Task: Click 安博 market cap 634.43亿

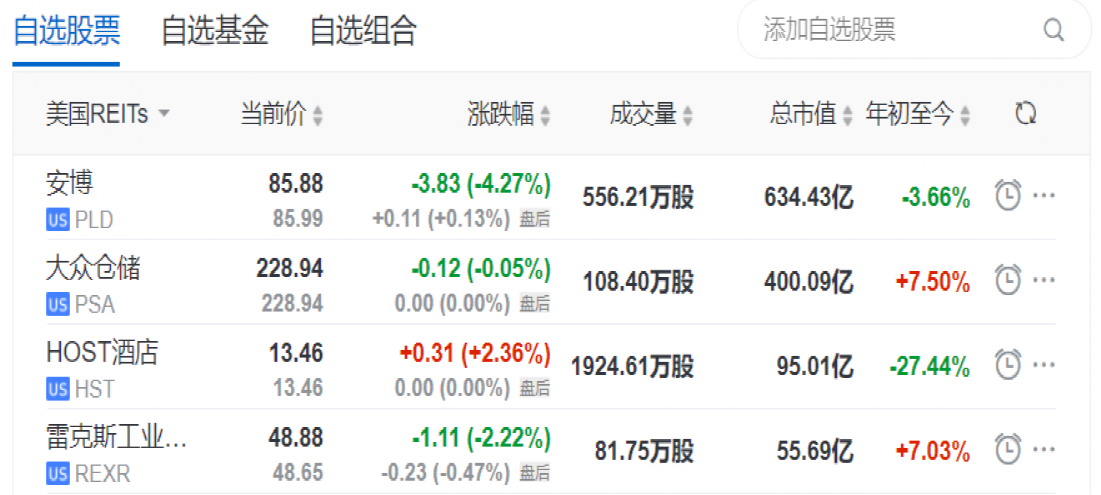Action: point(809,198)
